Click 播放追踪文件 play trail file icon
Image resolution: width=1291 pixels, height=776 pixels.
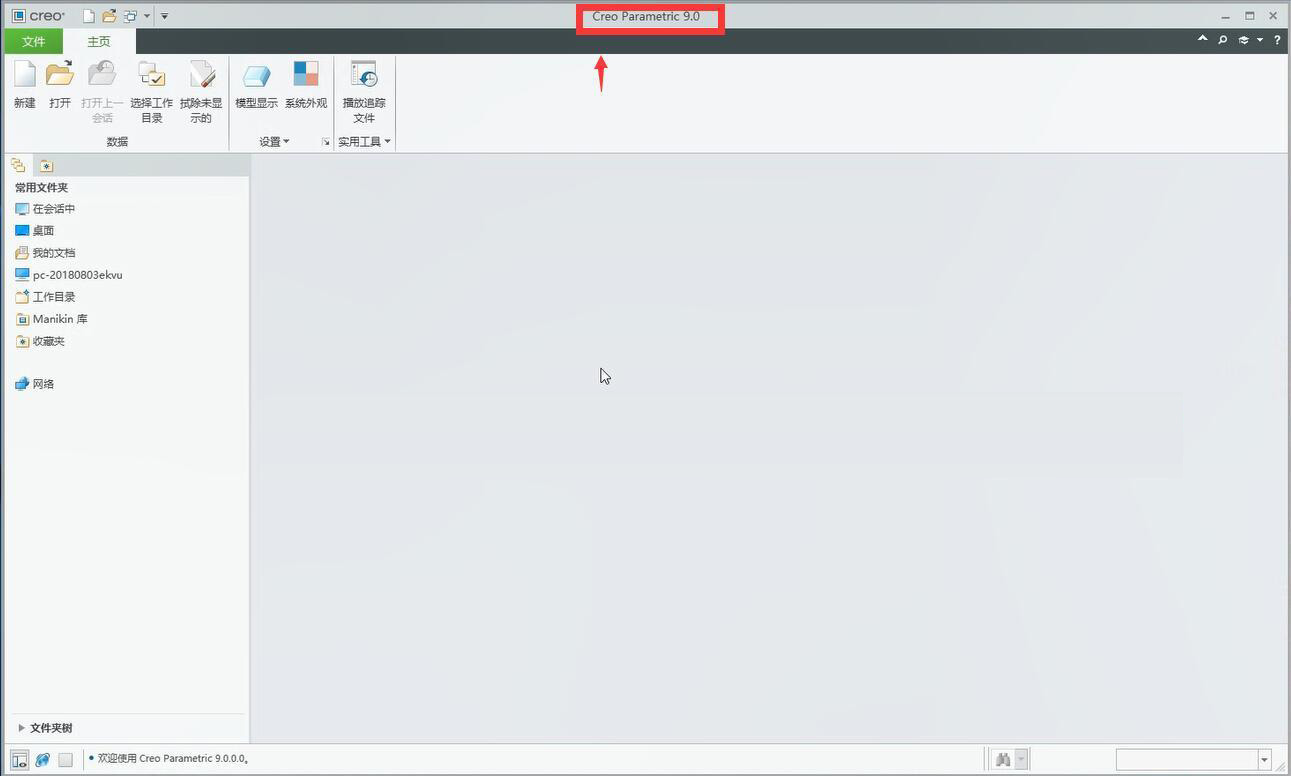pos(363,75)
